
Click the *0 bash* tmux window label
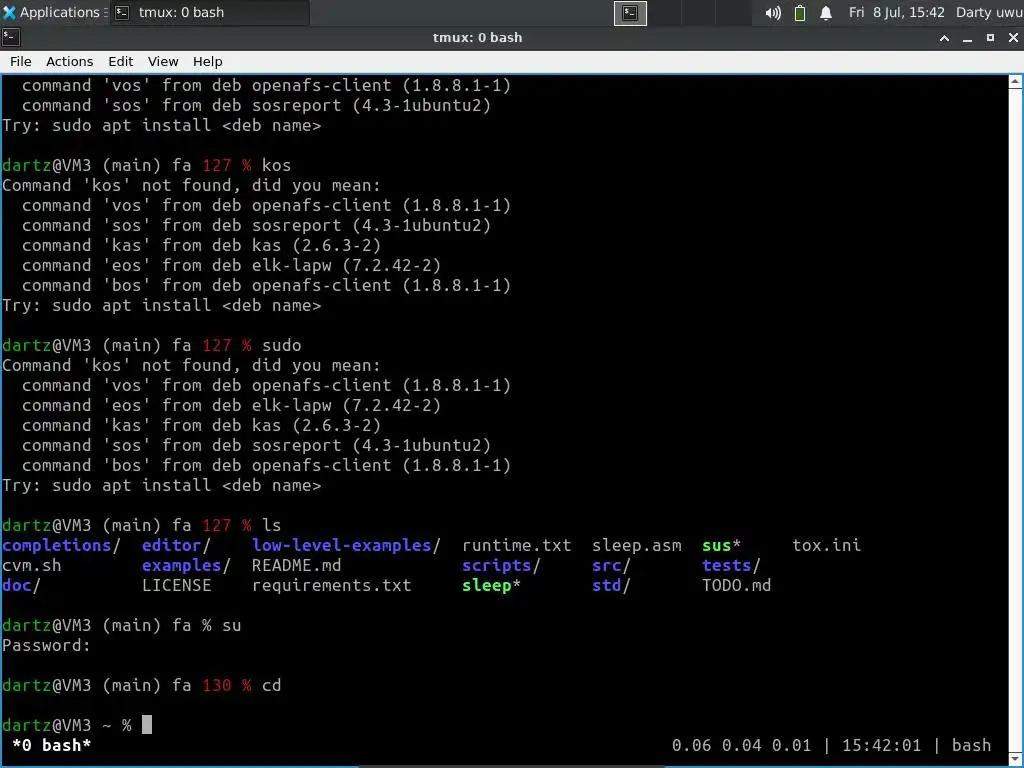[x=52, y=745]
